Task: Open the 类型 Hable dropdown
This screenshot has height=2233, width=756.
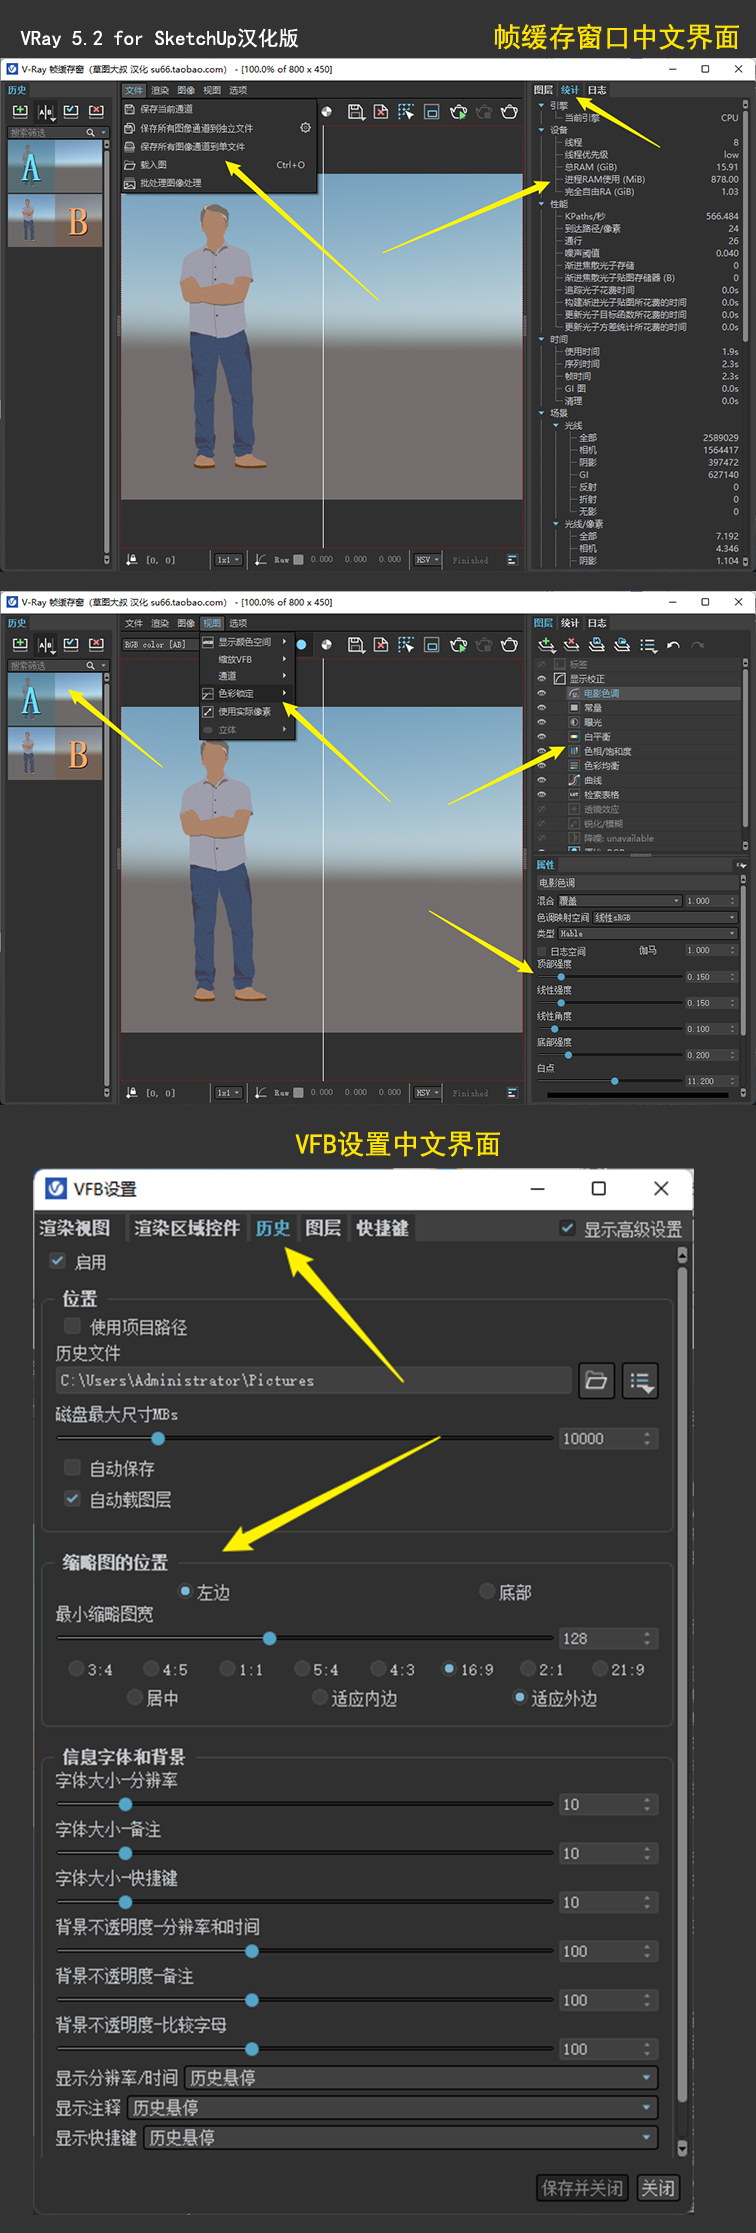Action: pos(647,933)
